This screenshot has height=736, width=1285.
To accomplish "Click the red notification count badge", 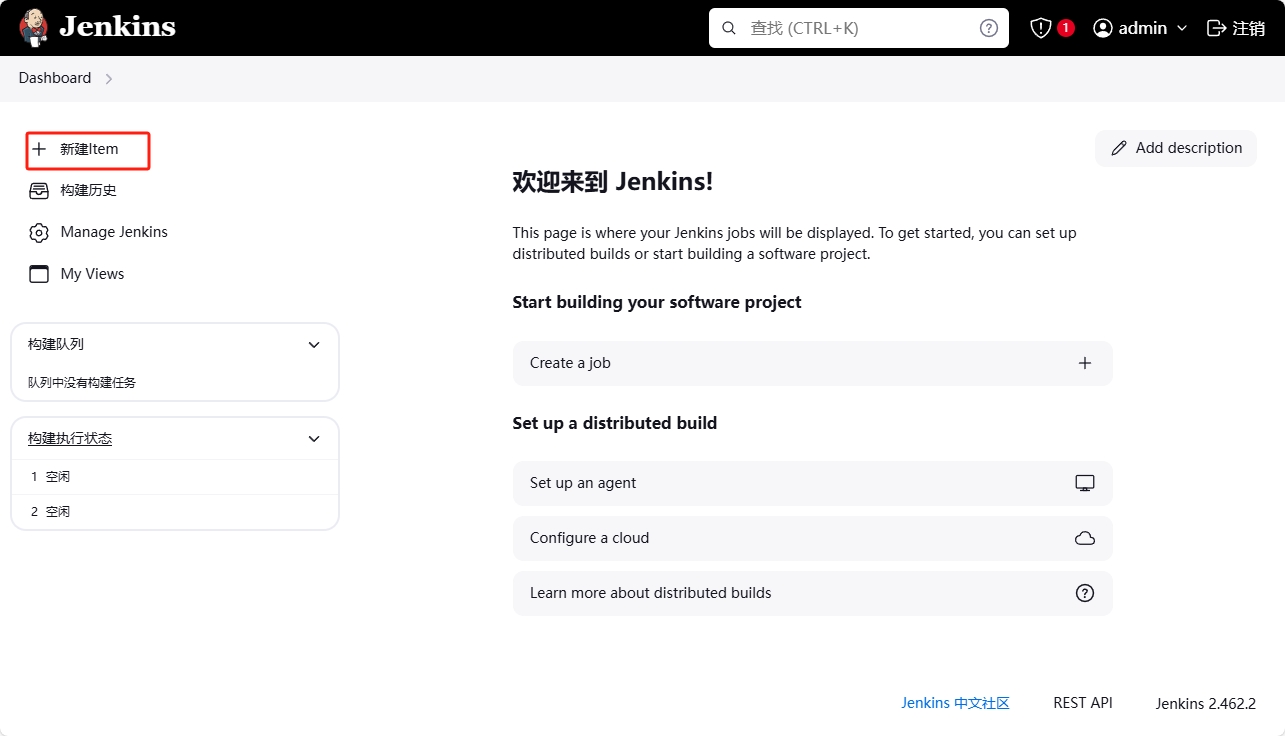I will (1066, 28).
